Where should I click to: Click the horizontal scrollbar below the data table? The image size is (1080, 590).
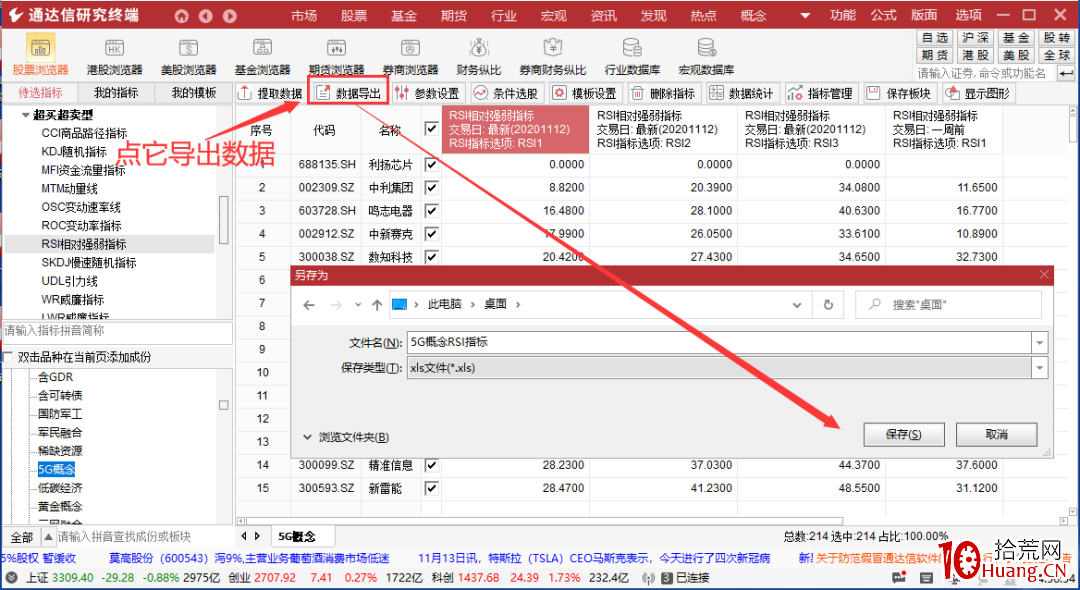point(544,522)
